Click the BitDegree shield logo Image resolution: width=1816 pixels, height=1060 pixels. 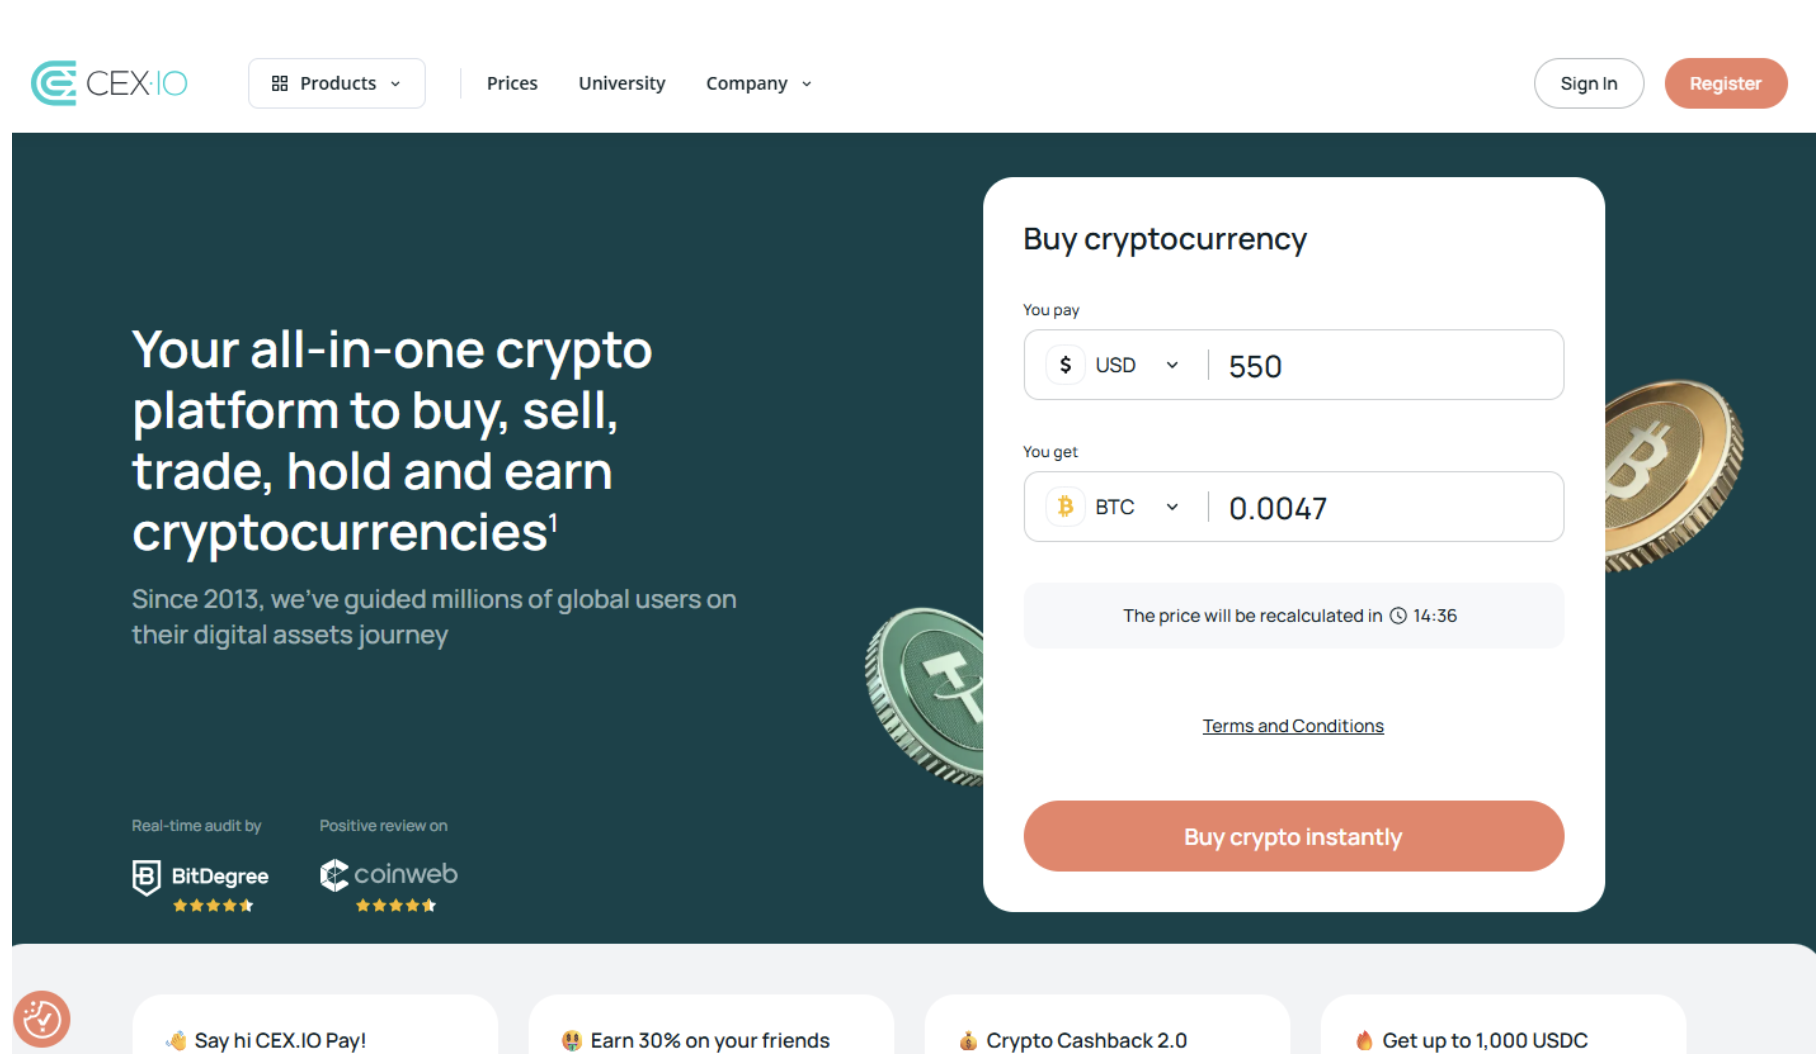[x=146, y=877]
